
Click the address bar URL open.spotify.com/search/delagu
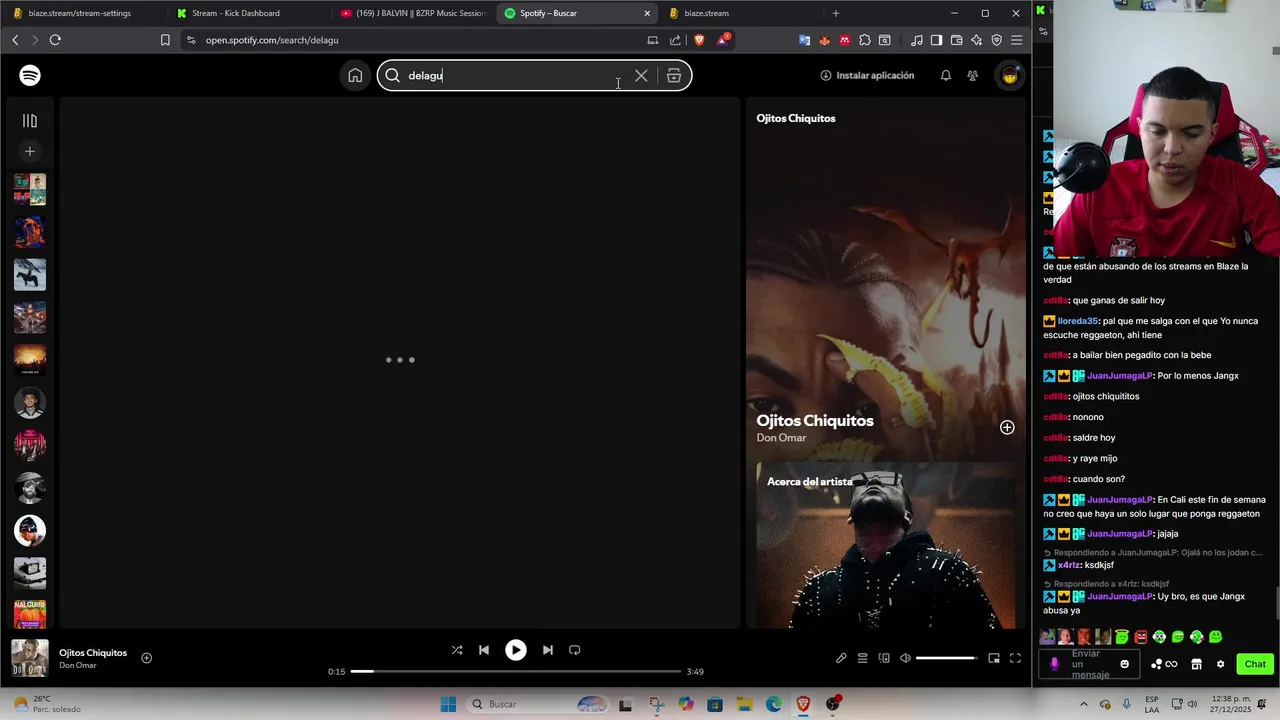coord(272,40)
